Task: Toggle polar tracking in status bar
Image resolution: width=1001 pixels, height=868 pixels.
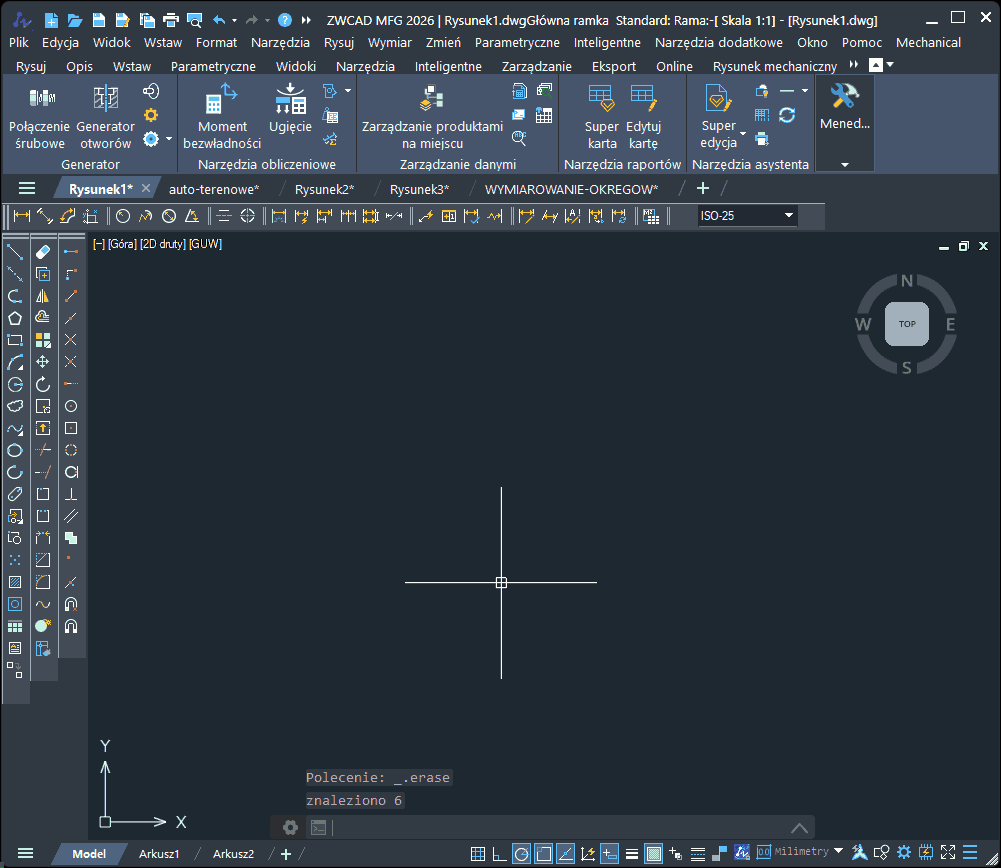Action: [x=522, y=853]
